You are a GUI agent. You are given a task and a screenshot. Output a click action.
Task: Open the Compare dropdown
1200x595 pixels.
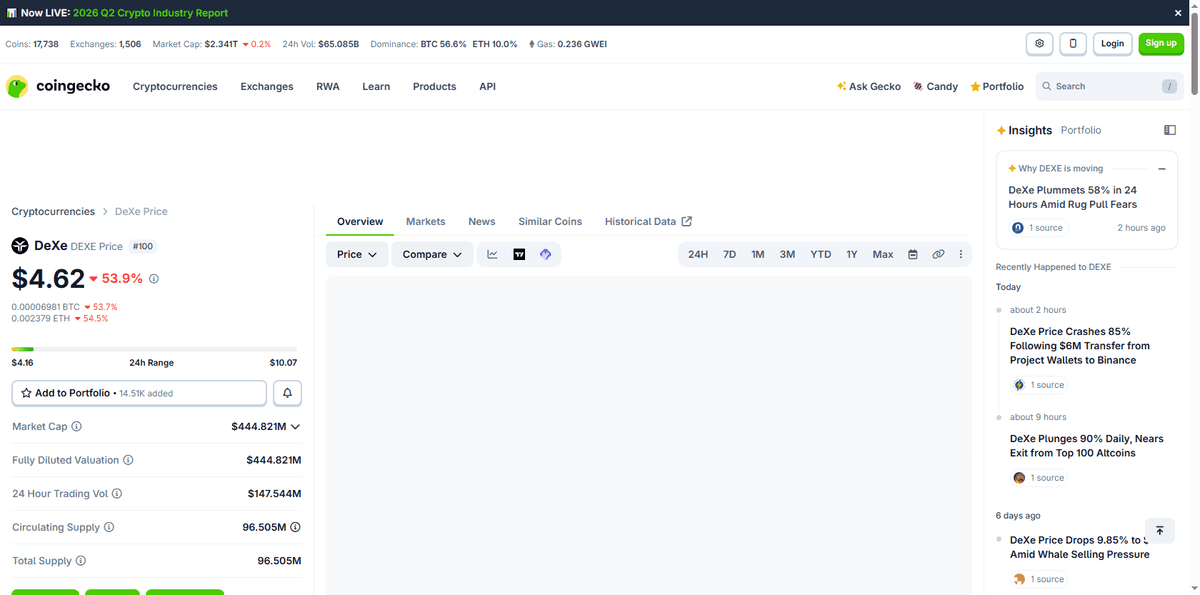click(432, 255)
